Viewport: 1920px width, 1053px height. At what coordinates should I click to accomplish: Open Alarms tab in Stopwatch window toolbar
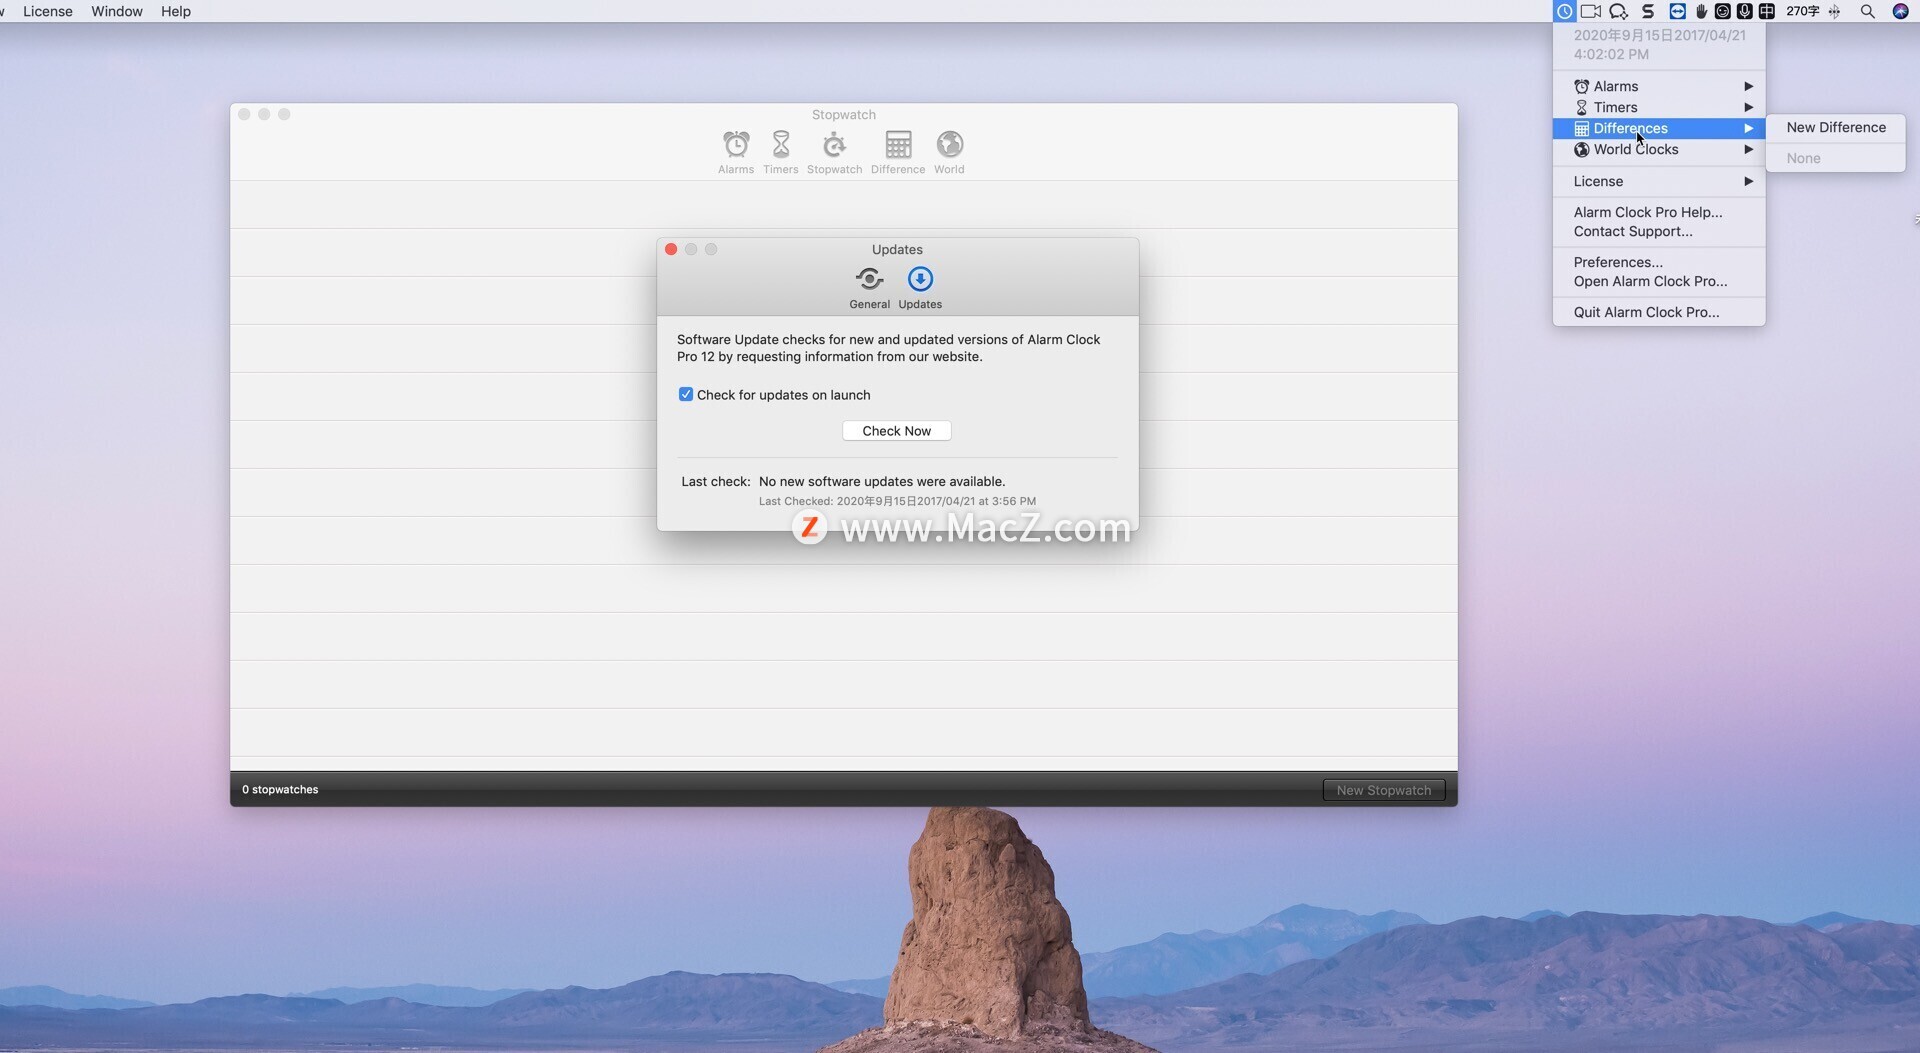click(x=736, y=153)
